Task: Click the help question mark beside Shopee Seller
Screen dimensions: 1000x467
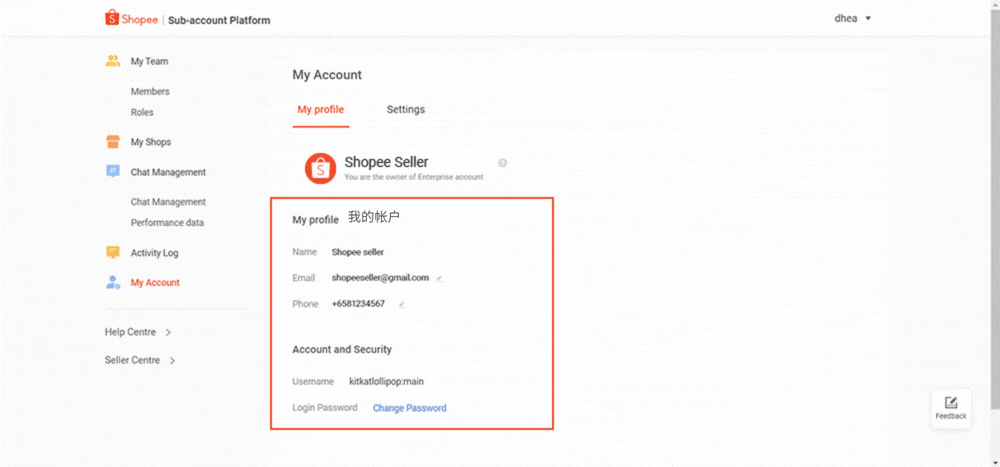Action: (503, 163)
